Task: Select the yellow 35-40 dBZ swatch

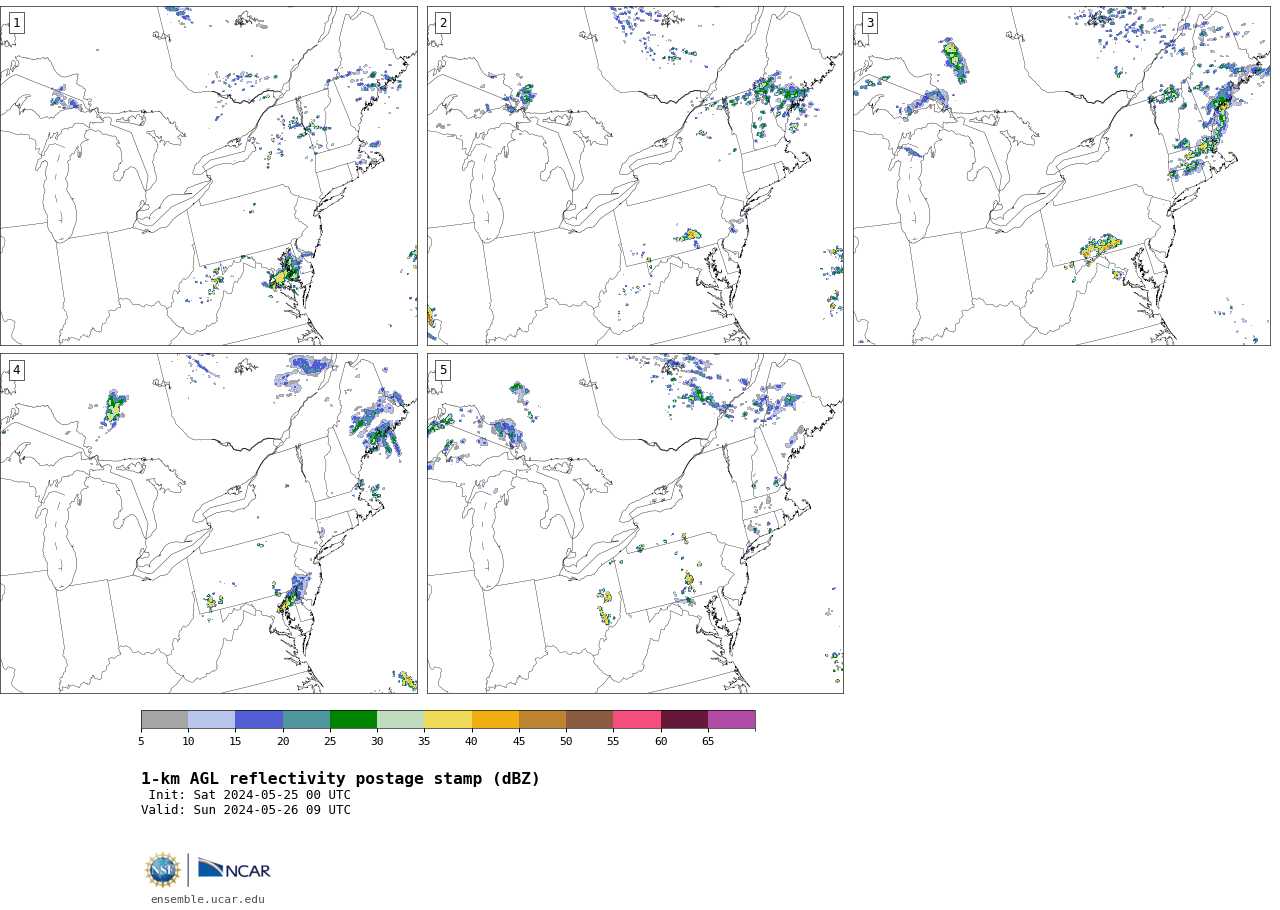Action: pyautogui.click(x=448, y=720)
